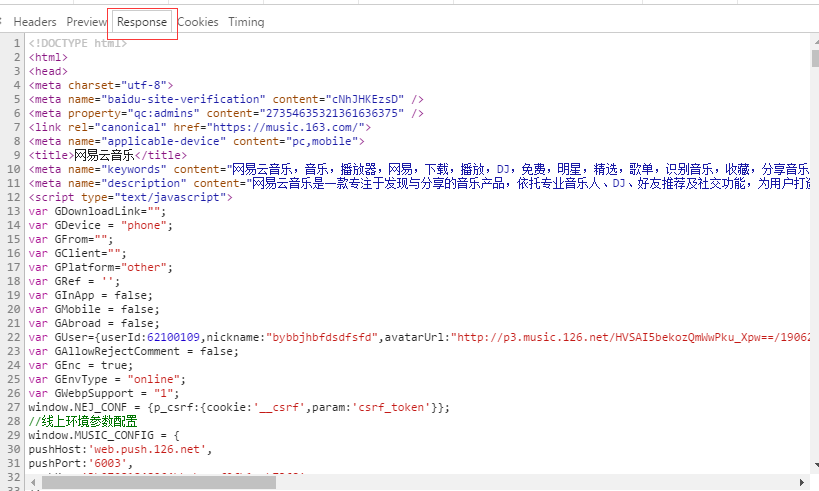Click line number 22 in gutter

point(14,337)
